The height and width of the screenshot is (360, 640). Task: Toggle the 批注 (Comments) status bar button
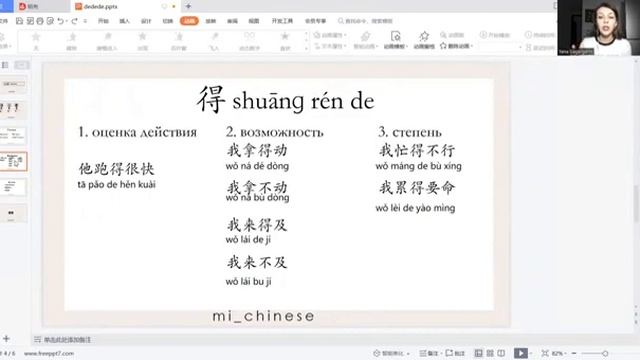tap(456, 353)
